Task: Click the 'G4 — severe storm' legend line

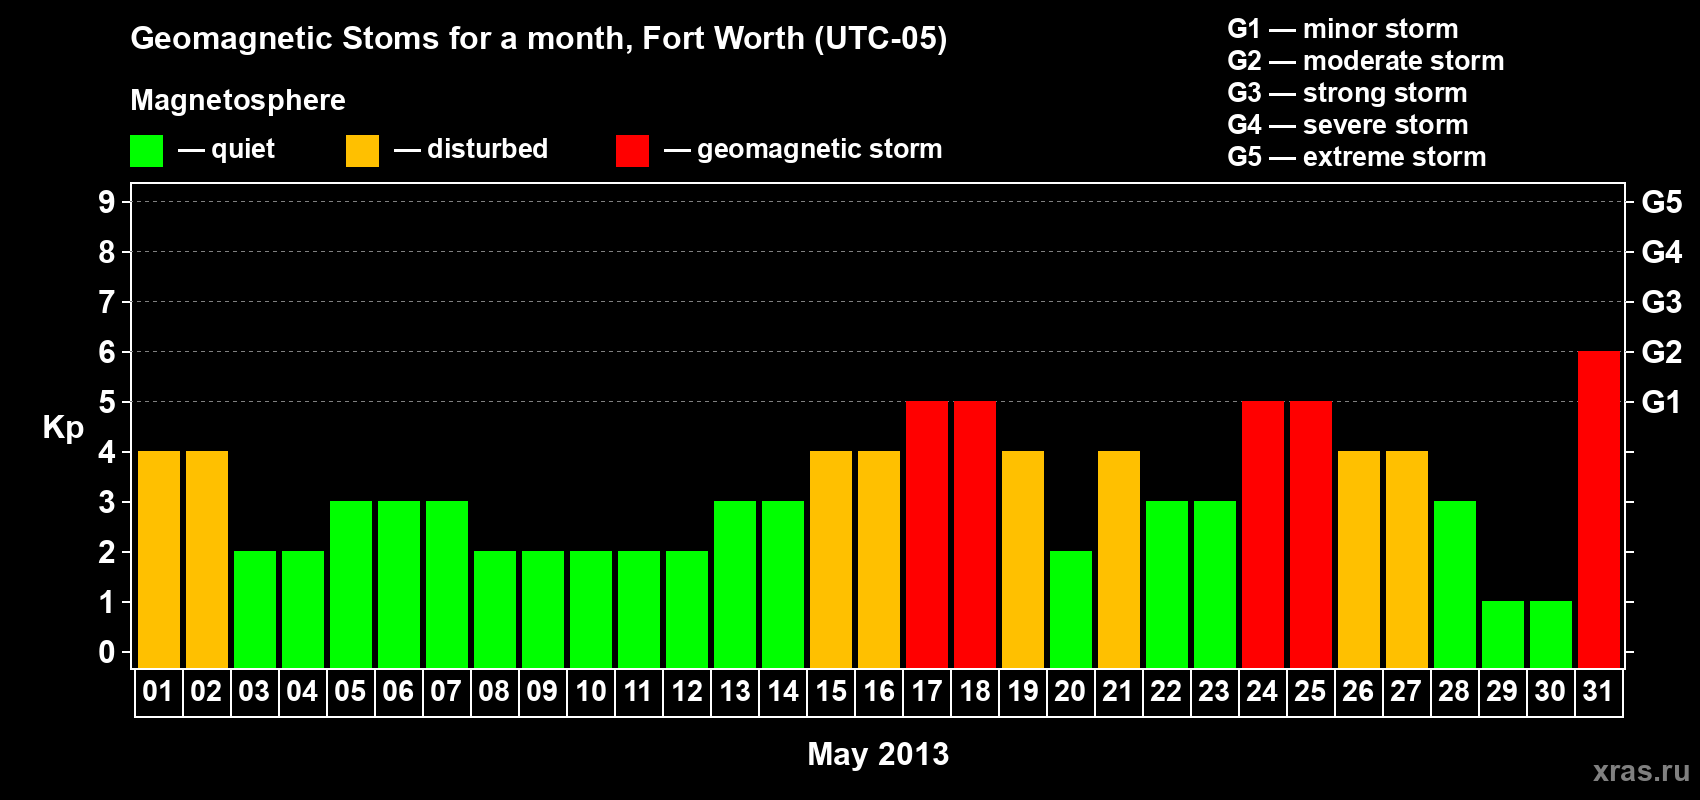Action: 1348,125
